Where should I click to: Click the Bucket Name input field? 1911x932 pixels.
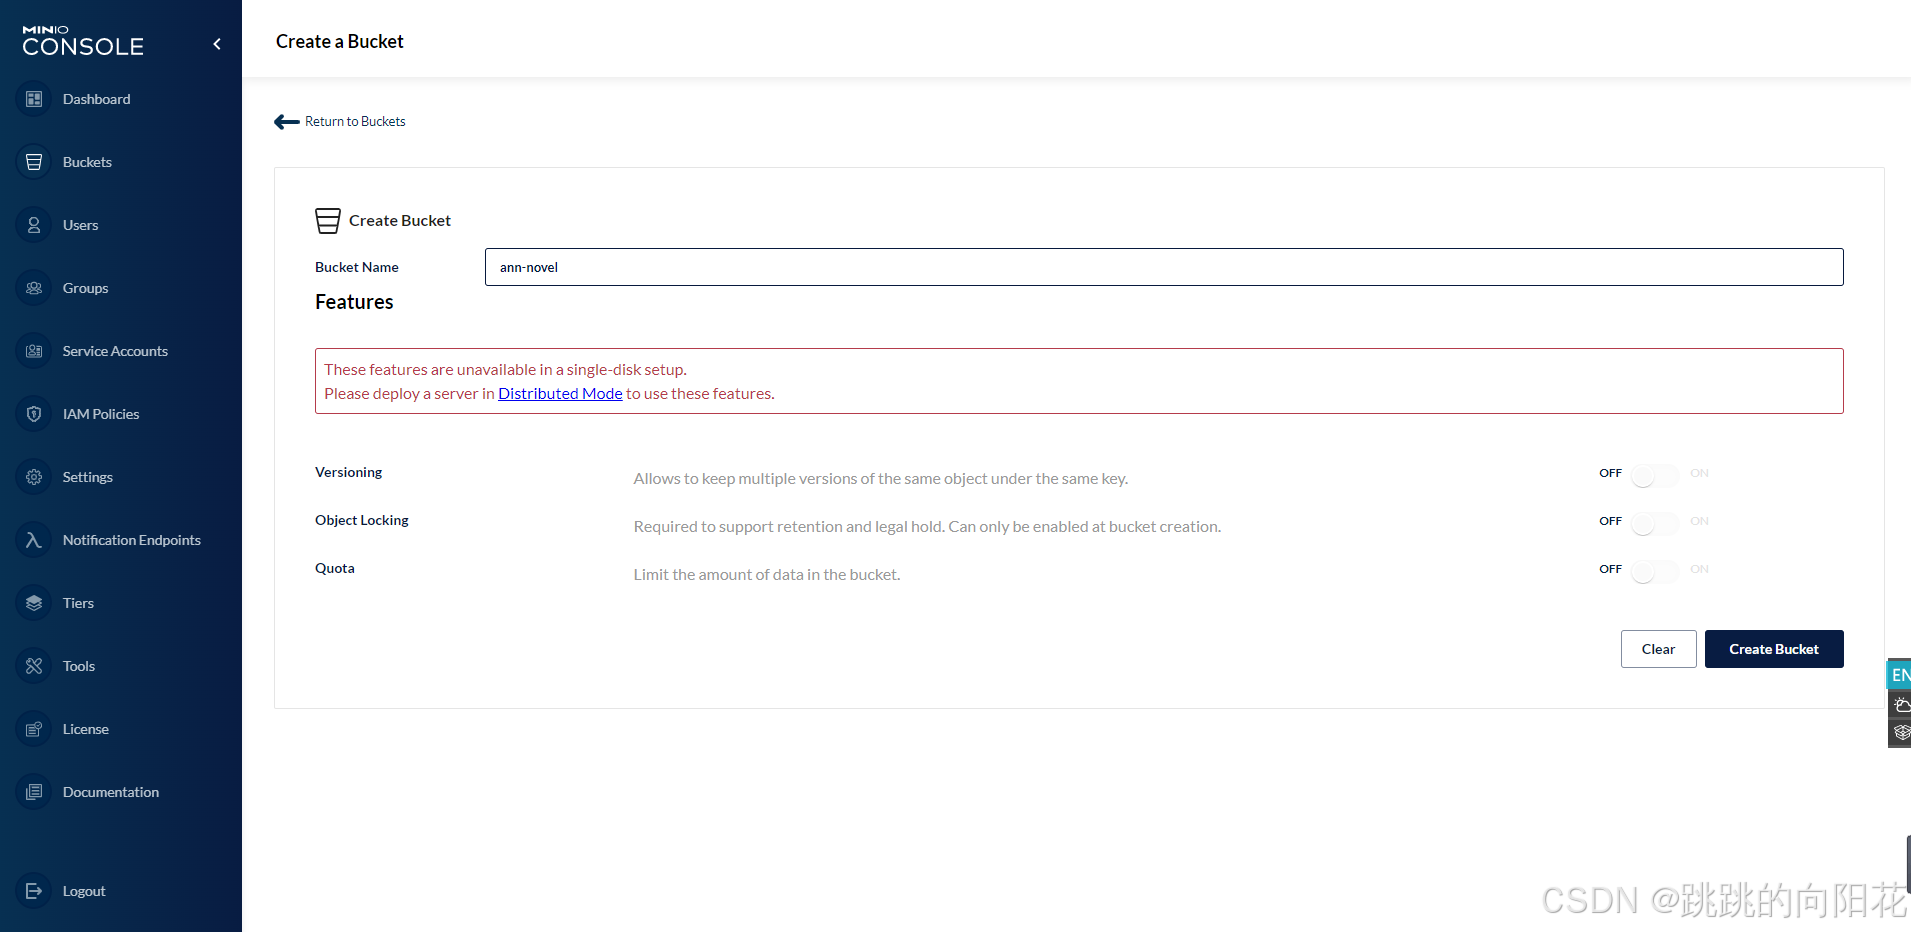point(1164,267)
